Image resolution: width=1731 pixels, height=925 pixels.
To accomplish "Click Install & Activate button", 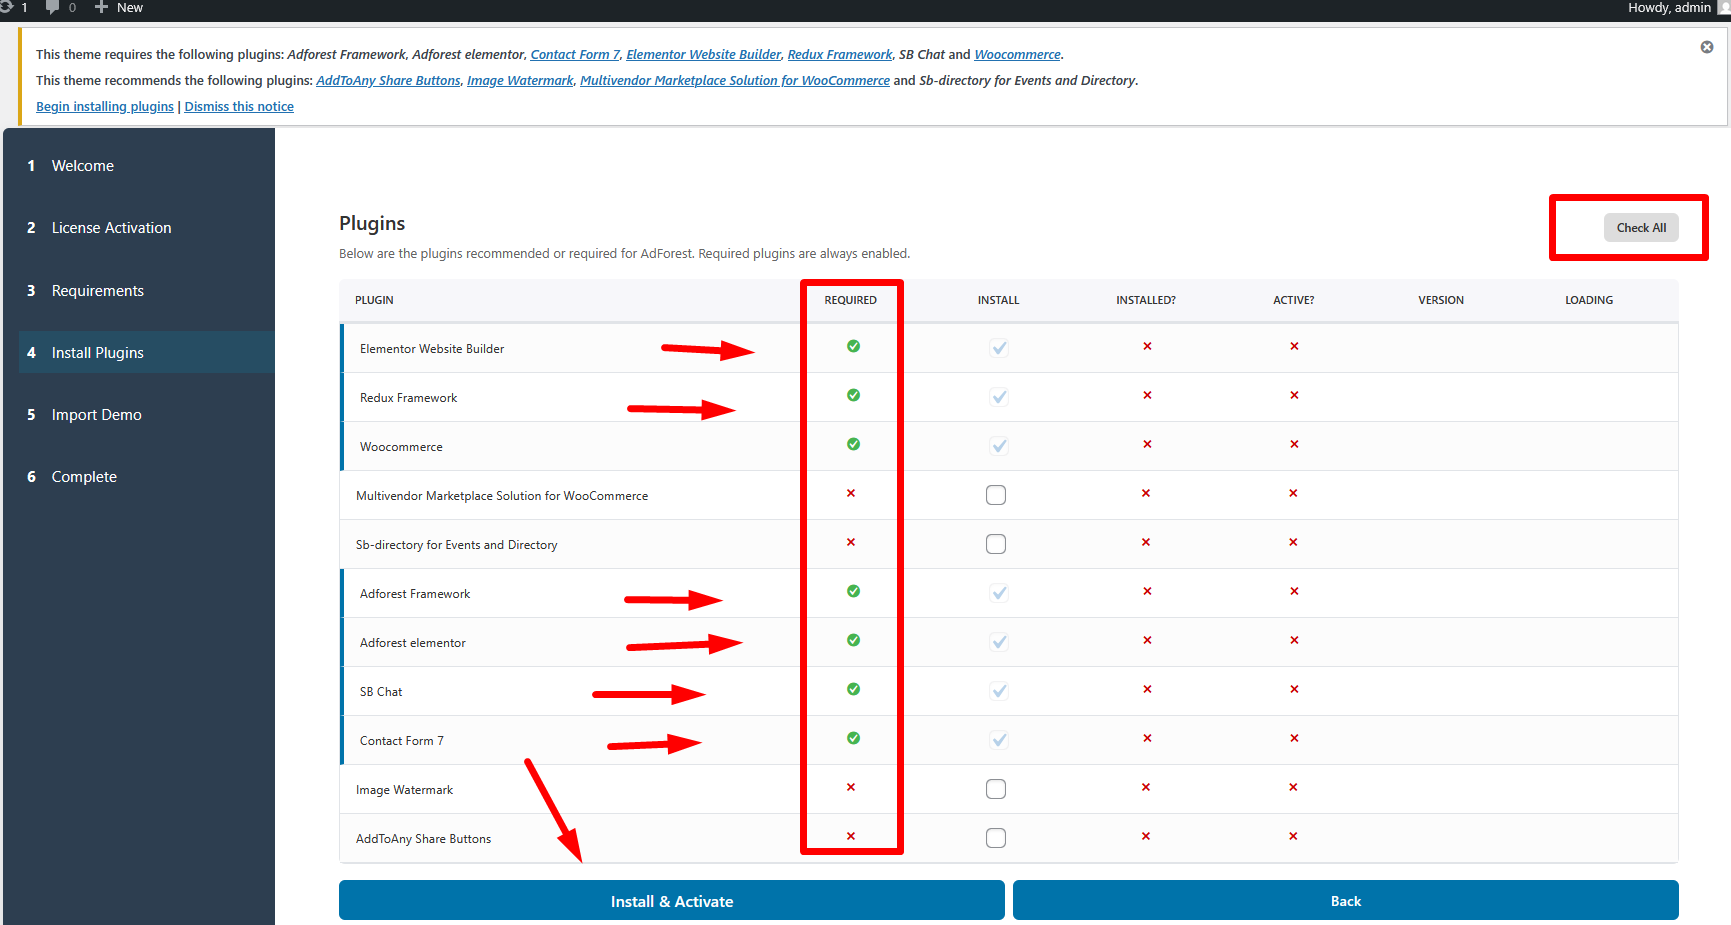I will (x=672, y=900).
